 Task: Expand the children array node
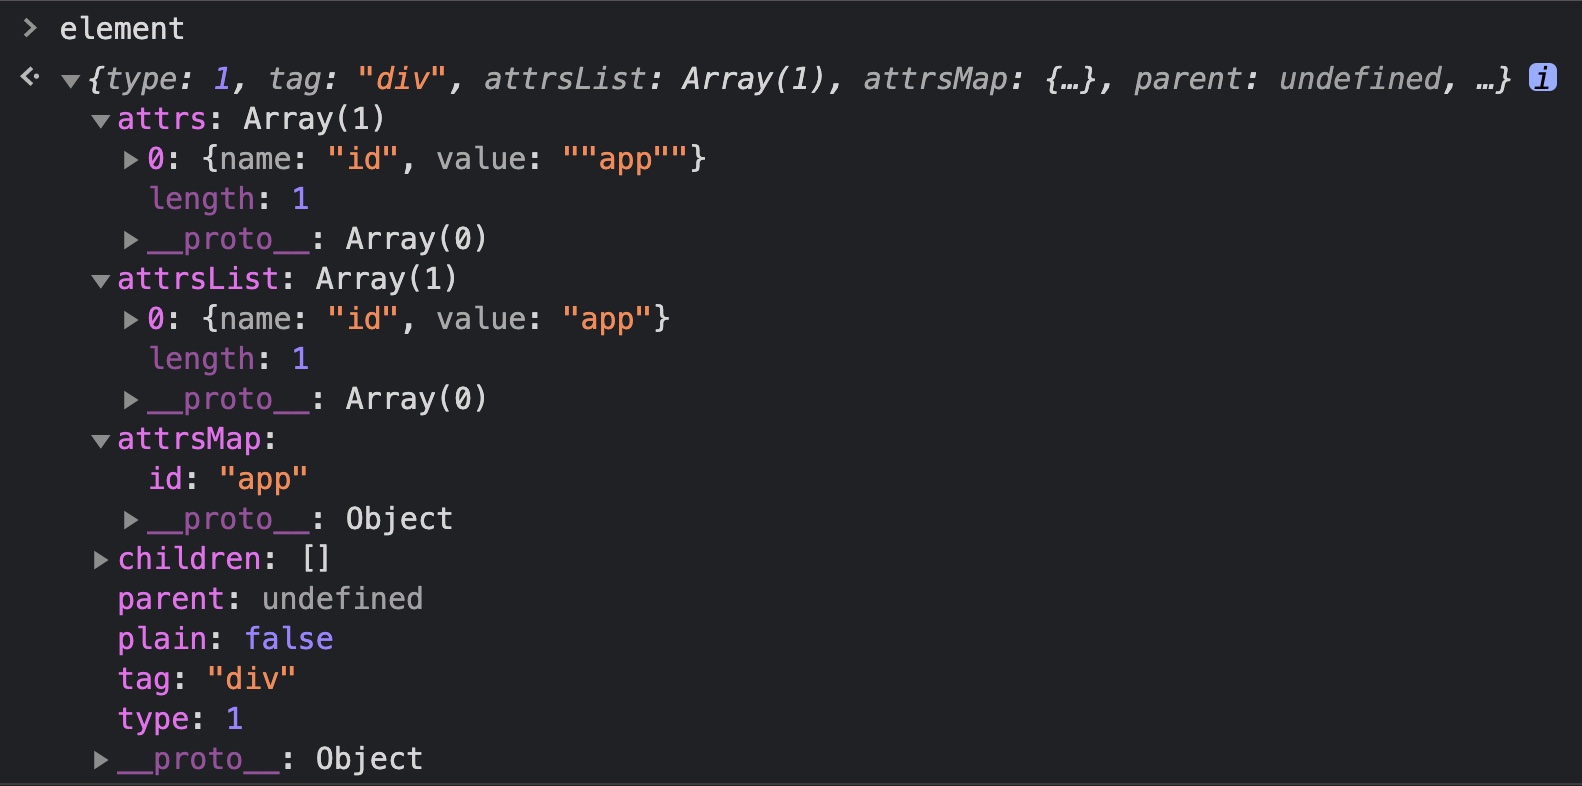click(100, 559)
